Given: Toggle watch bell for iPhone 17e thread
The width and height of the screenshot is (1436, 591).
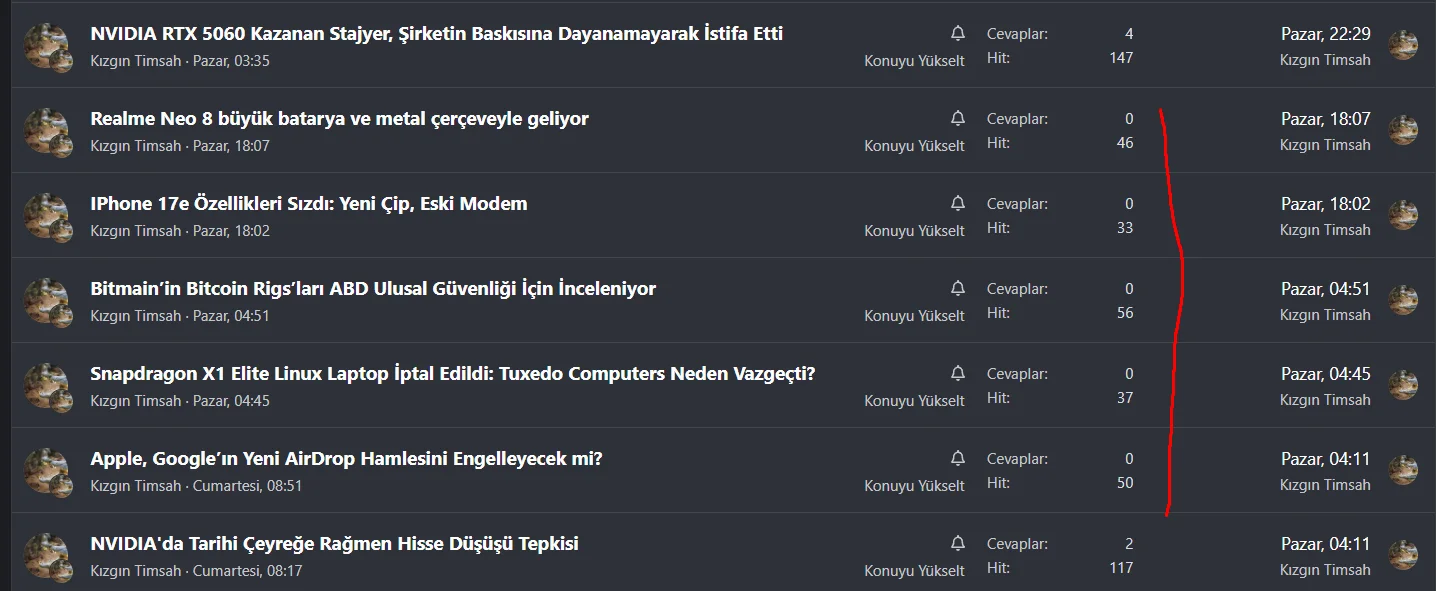Looking at the screenshot, I should click(x=958, y=203).
